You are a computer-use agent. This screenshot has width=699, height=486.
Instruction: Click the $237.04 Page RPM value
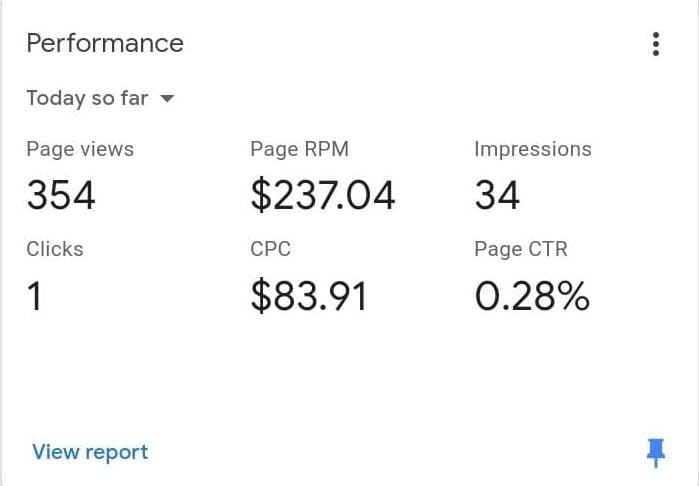323,194
